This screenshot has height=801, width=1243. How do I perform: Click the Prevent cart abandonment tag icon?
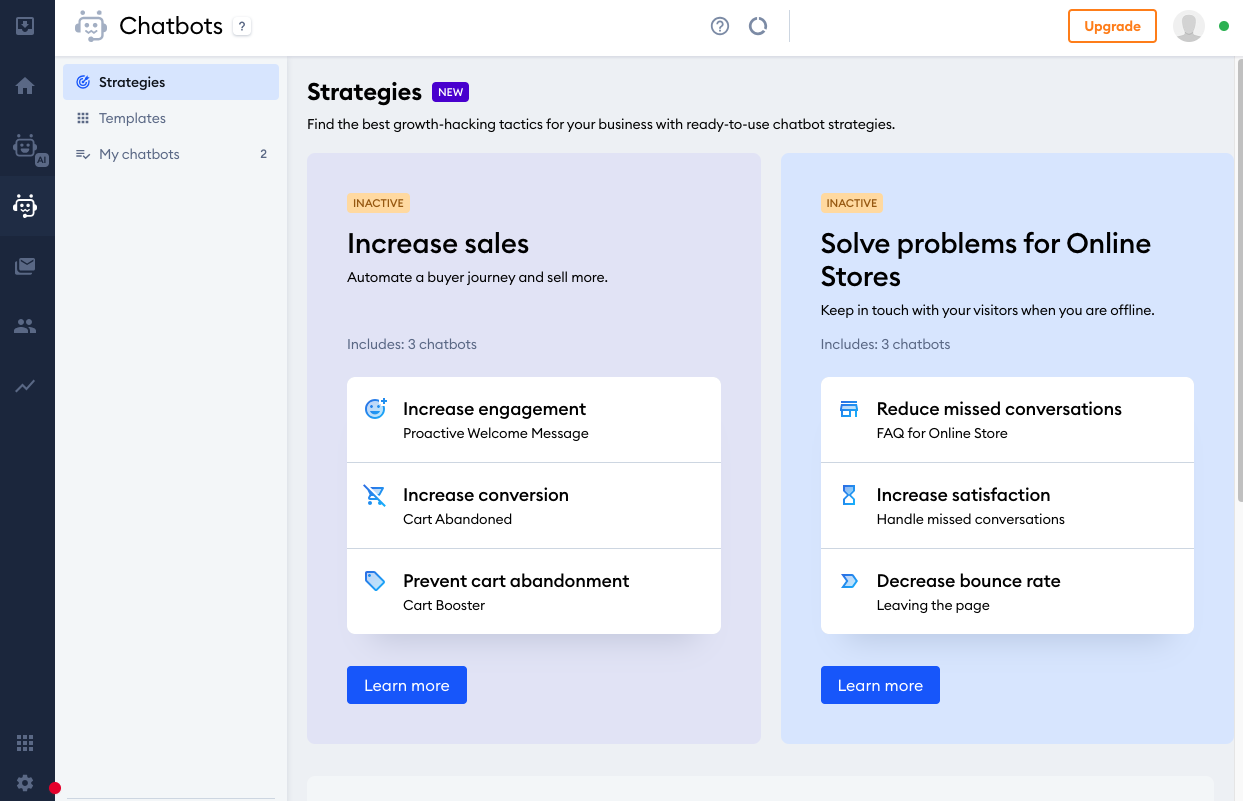click(x=375, y=581)
